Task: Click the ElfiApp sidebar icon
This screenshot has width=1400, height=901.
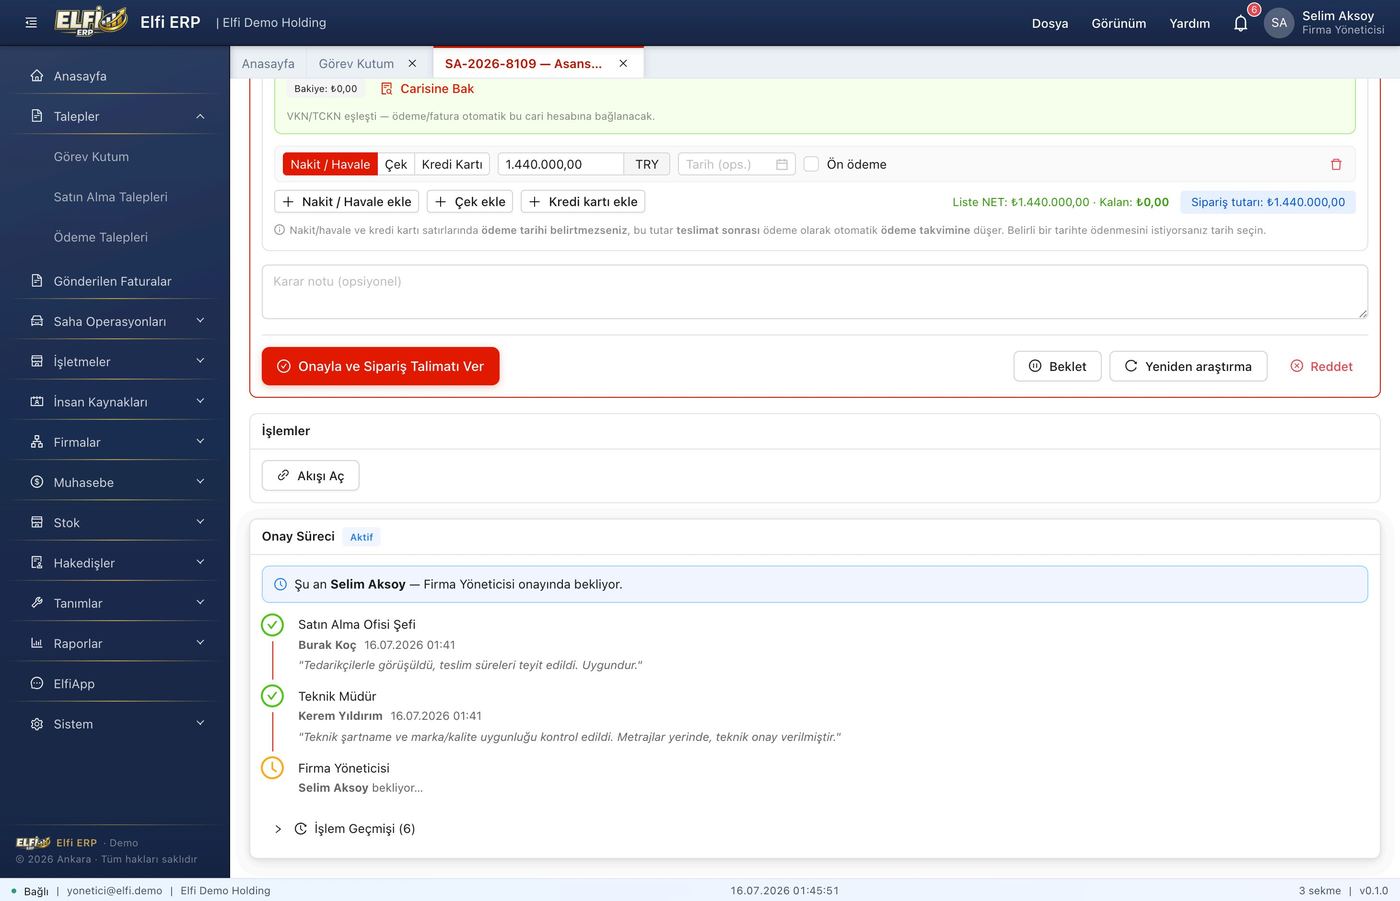Action: pyautogui.click(x=37, y=684)
